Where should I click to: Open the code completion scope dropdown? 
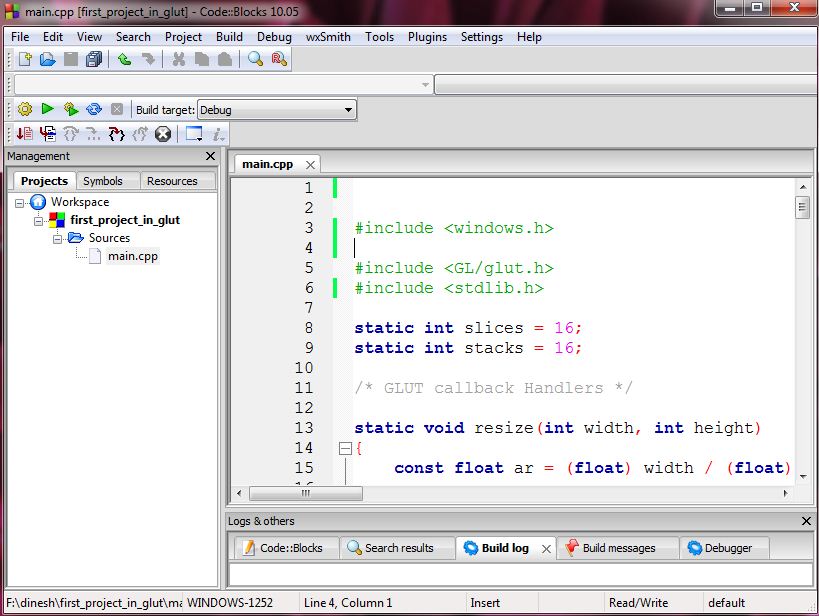pyautogui.click(x=224, y=84)
